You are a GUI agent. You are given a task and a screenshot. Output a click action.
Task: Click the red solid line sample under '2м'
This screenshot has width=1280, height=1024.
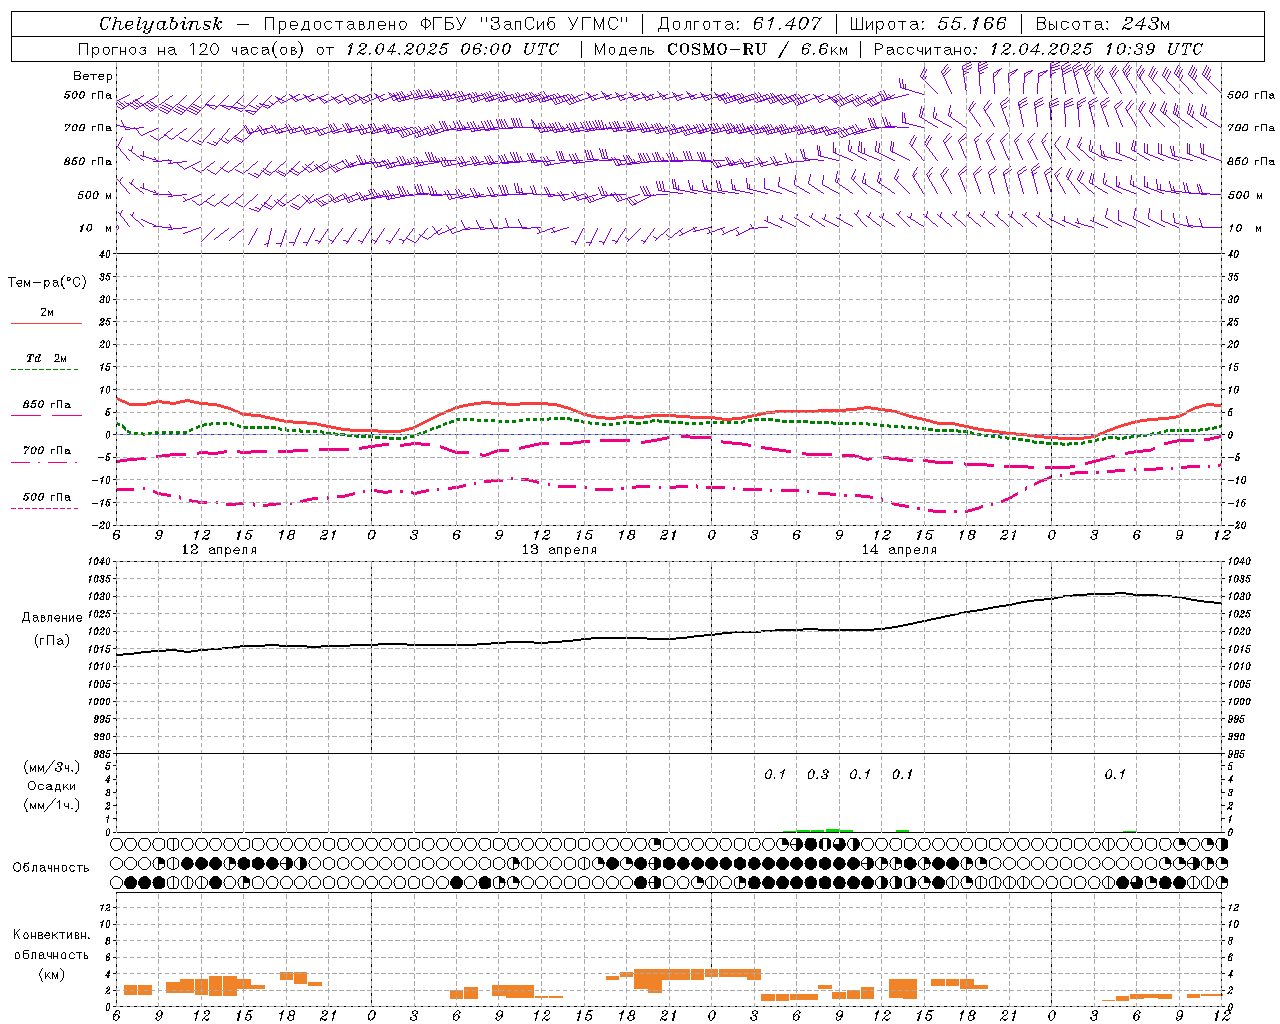tap(46, 323)
